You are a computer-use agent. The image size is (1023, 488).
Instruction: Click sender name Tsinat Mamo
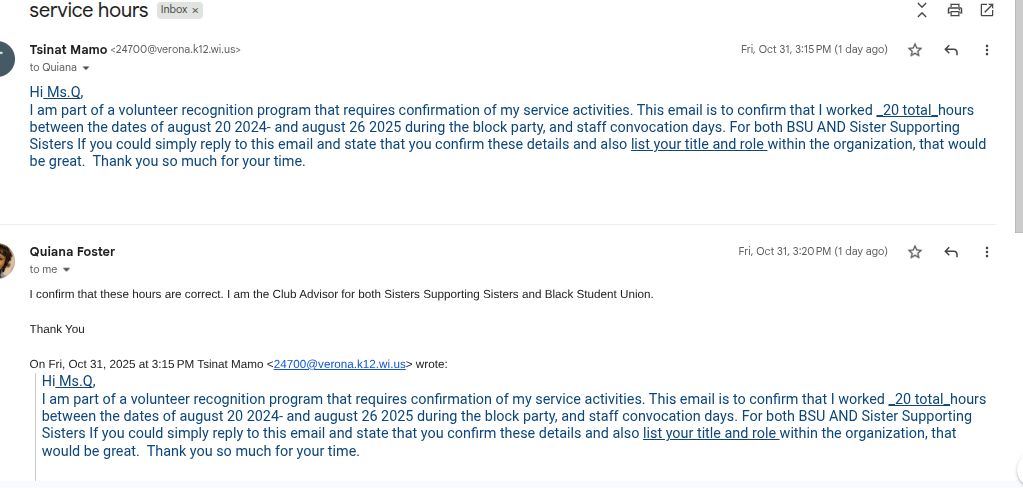(x=68, y=49)
